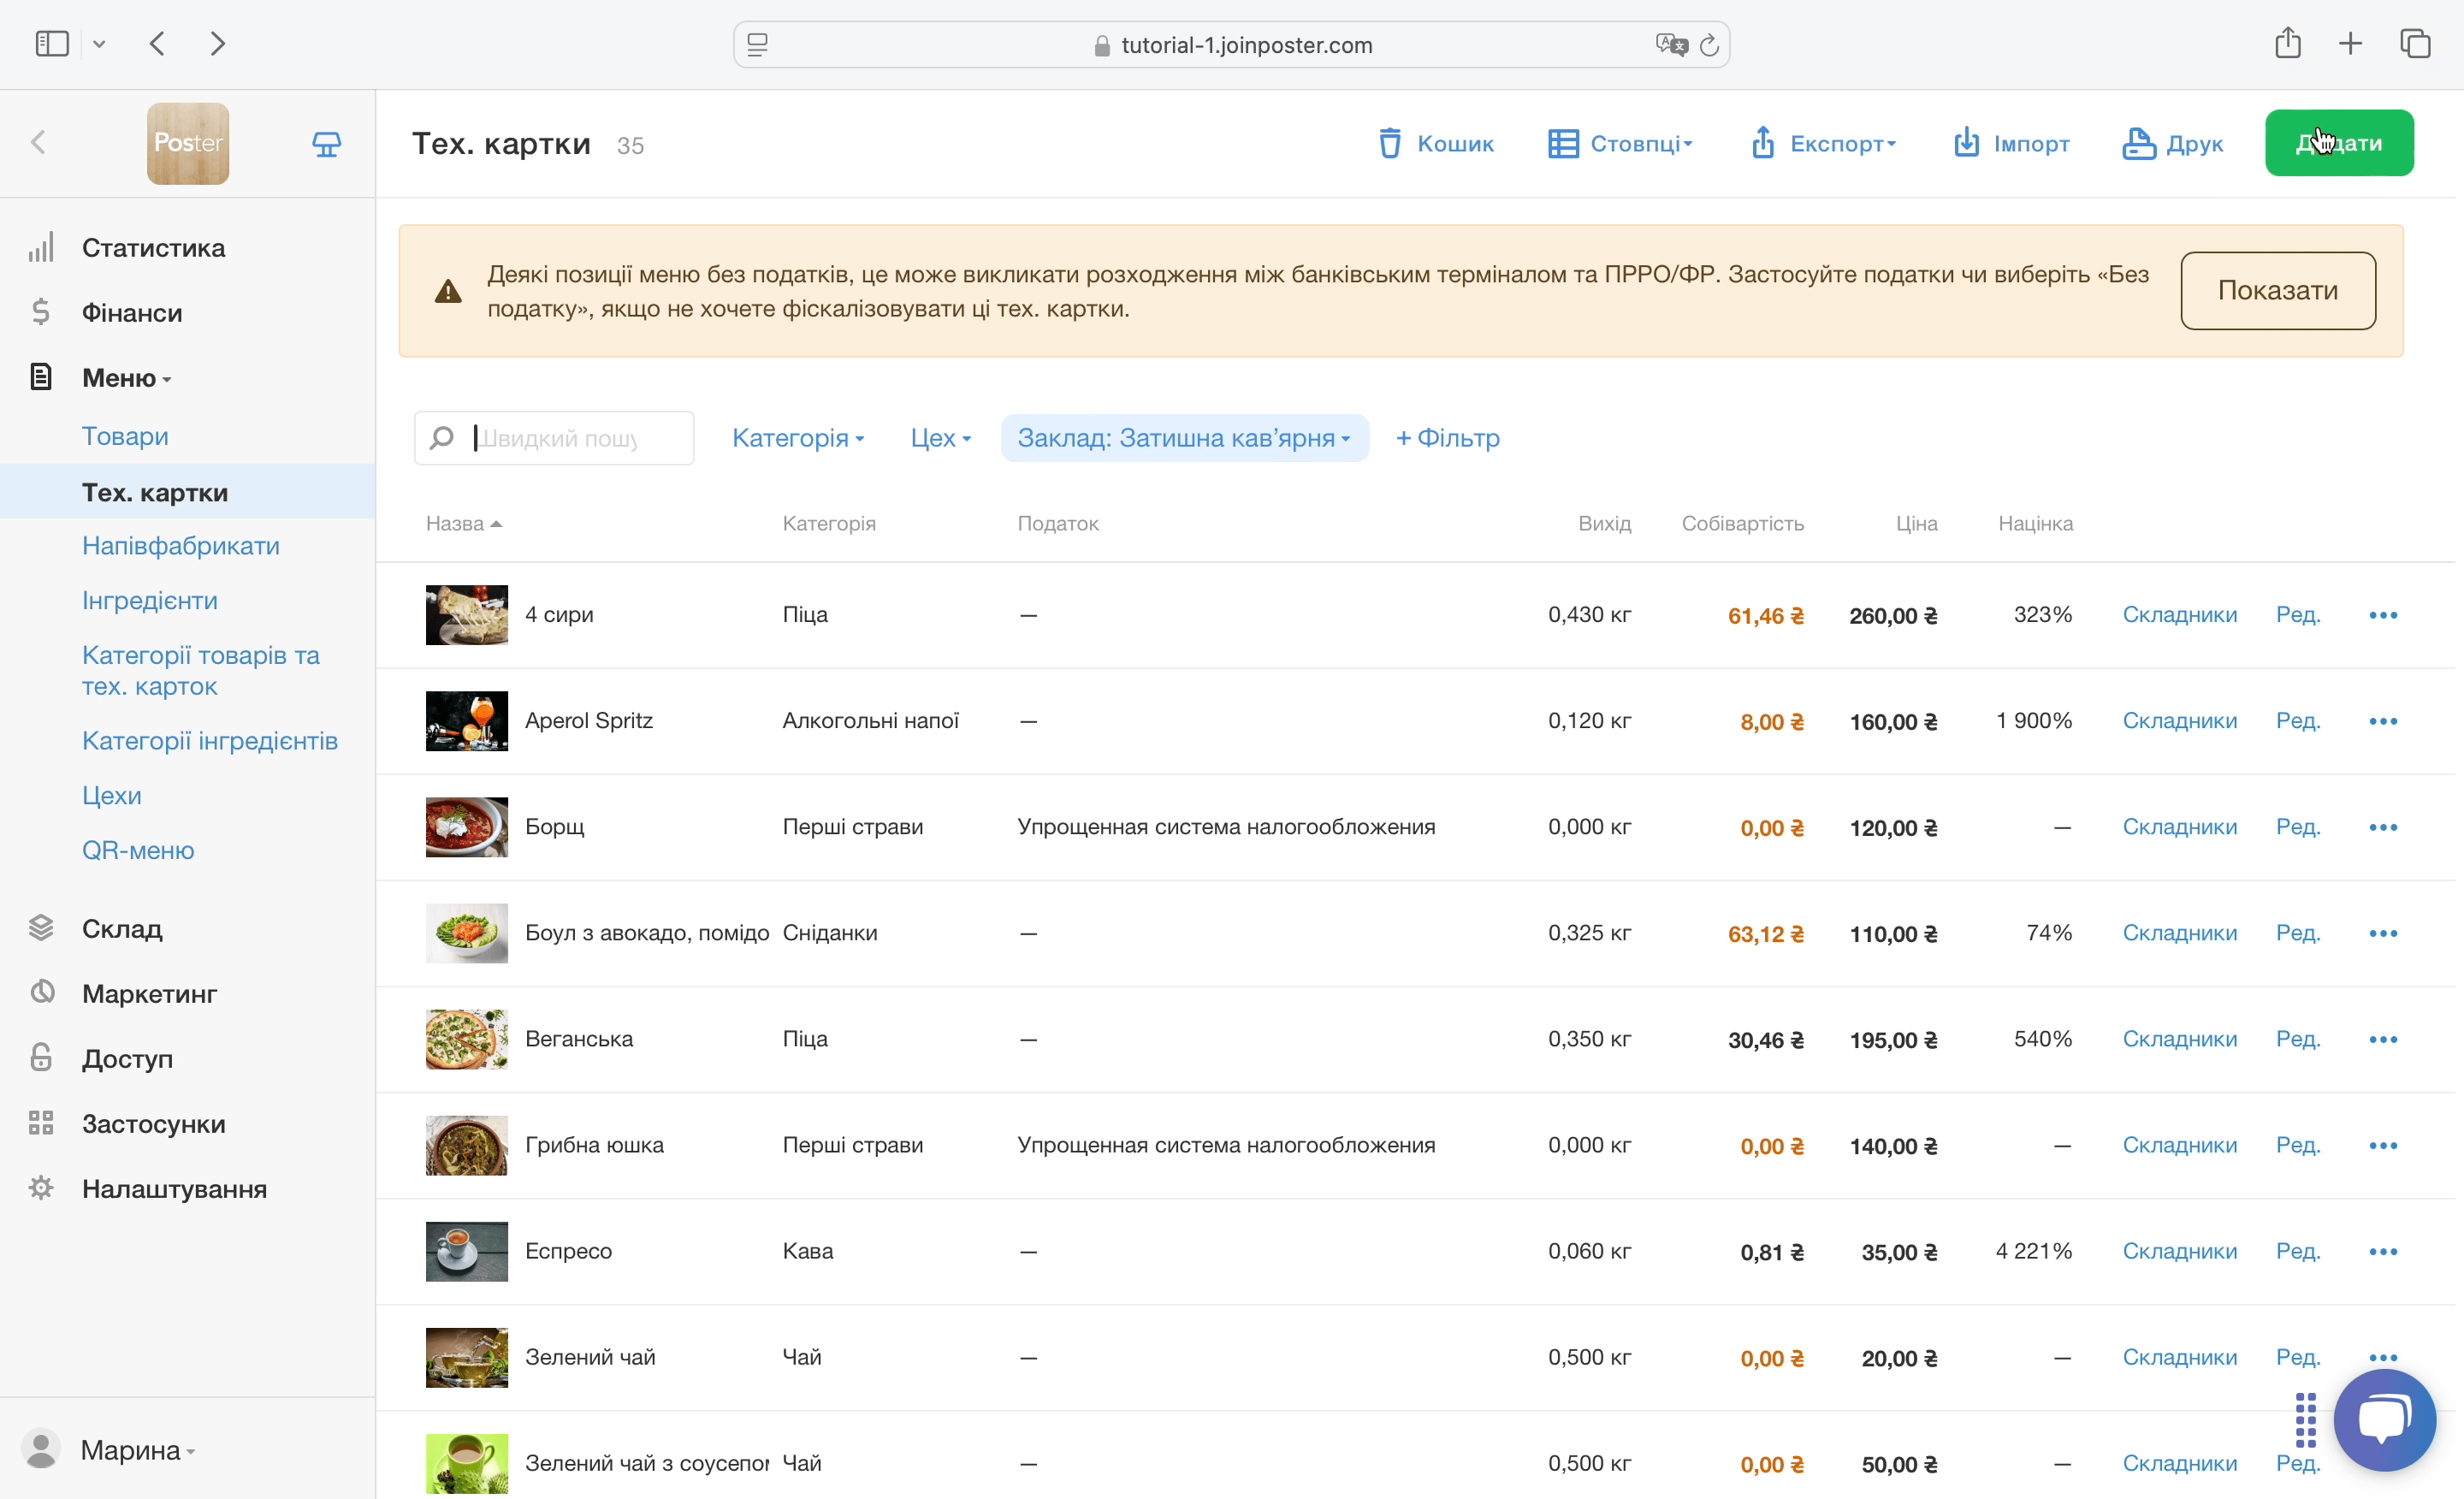Open Safari sidebar options chevron

pos(99,44)
